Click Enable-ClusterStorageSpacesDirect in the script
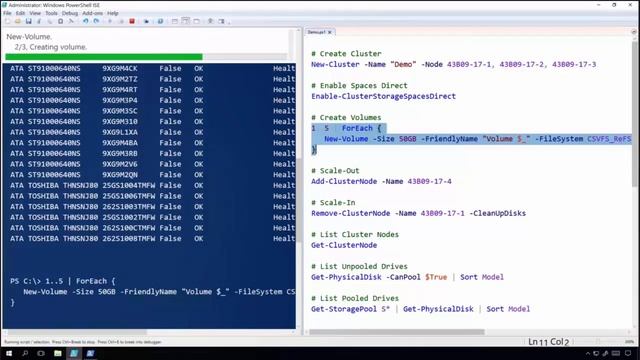This screenshot has width=640, height=360. click(383, 96)
